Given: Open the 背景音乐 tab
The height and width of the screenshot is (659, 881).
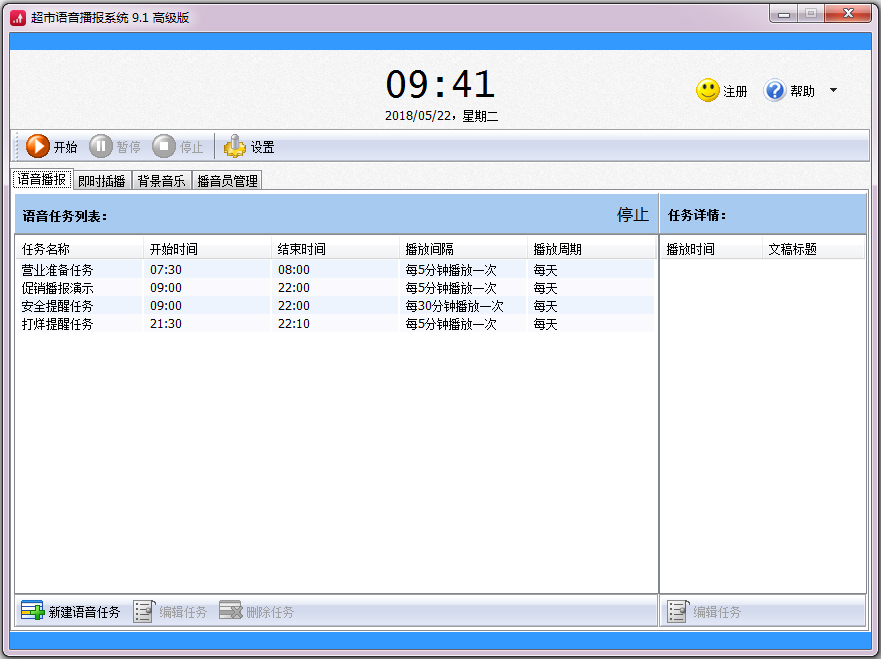Looking at the screenshot, I should click(x=161, y=181).
